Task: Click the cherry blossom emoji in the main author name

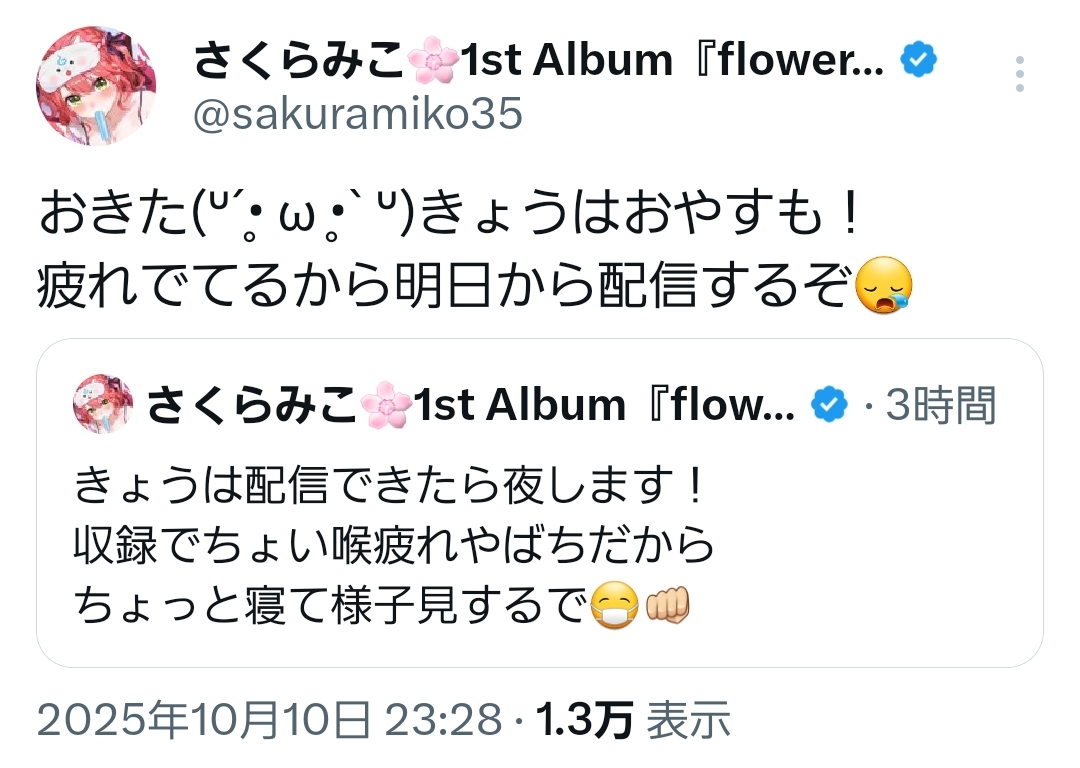Action: pos(432,63)
